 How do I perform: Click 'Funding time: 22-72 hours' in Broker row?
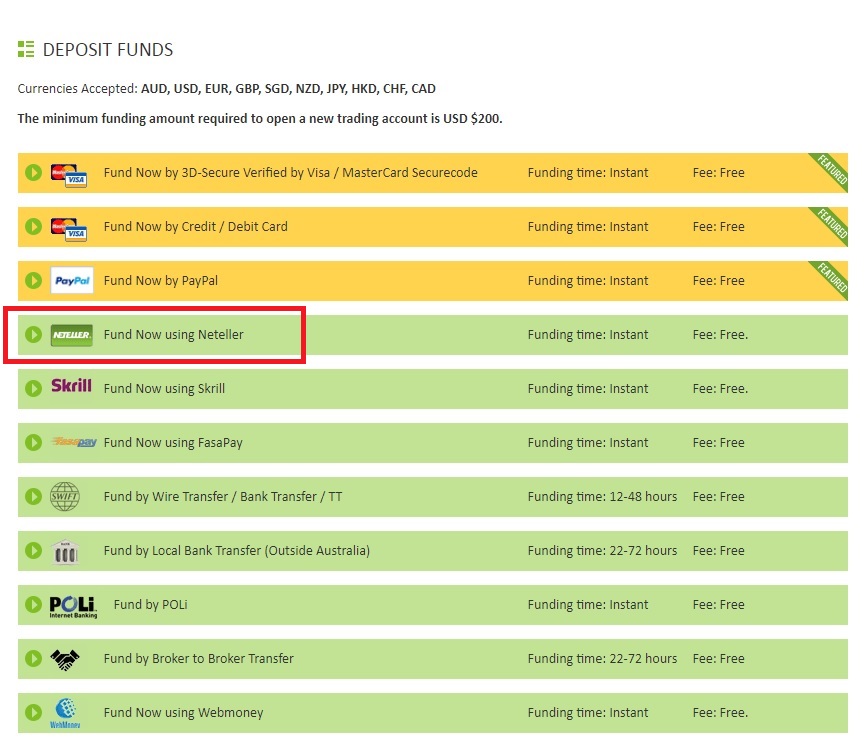[602, 659]
